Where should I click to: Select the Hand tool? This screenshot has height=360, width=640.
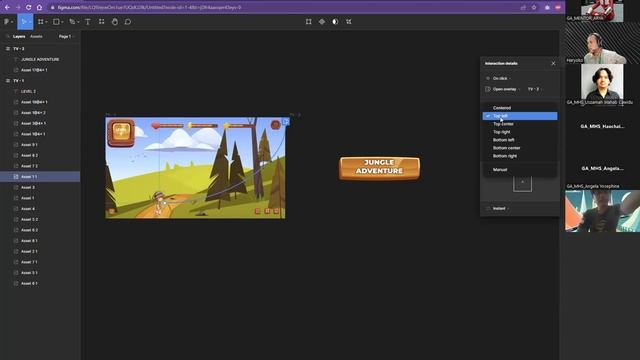point(115,22)
